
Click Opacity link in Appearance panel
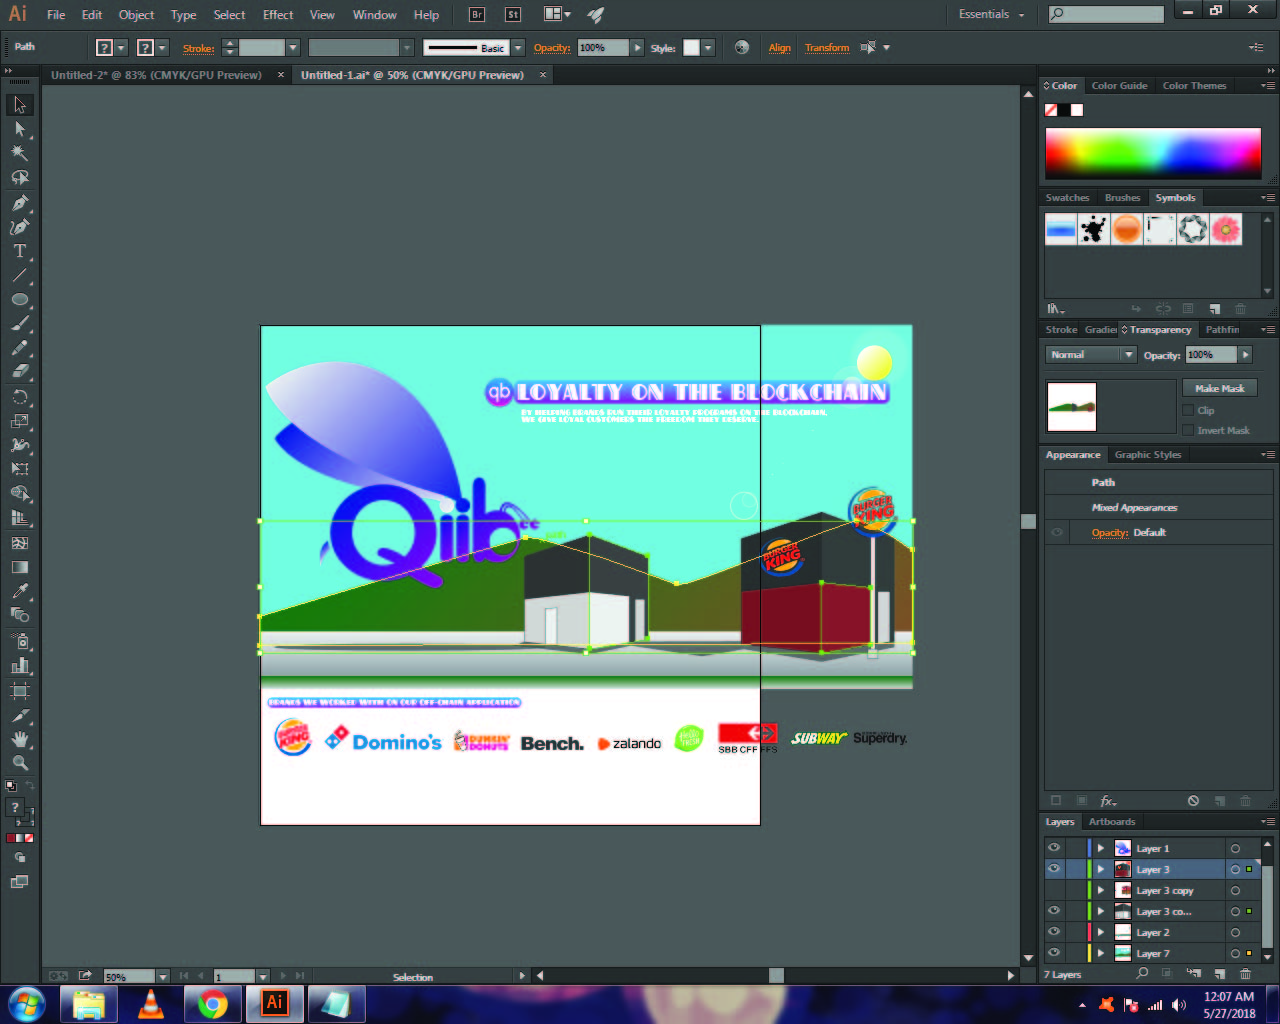(1109, 532)
